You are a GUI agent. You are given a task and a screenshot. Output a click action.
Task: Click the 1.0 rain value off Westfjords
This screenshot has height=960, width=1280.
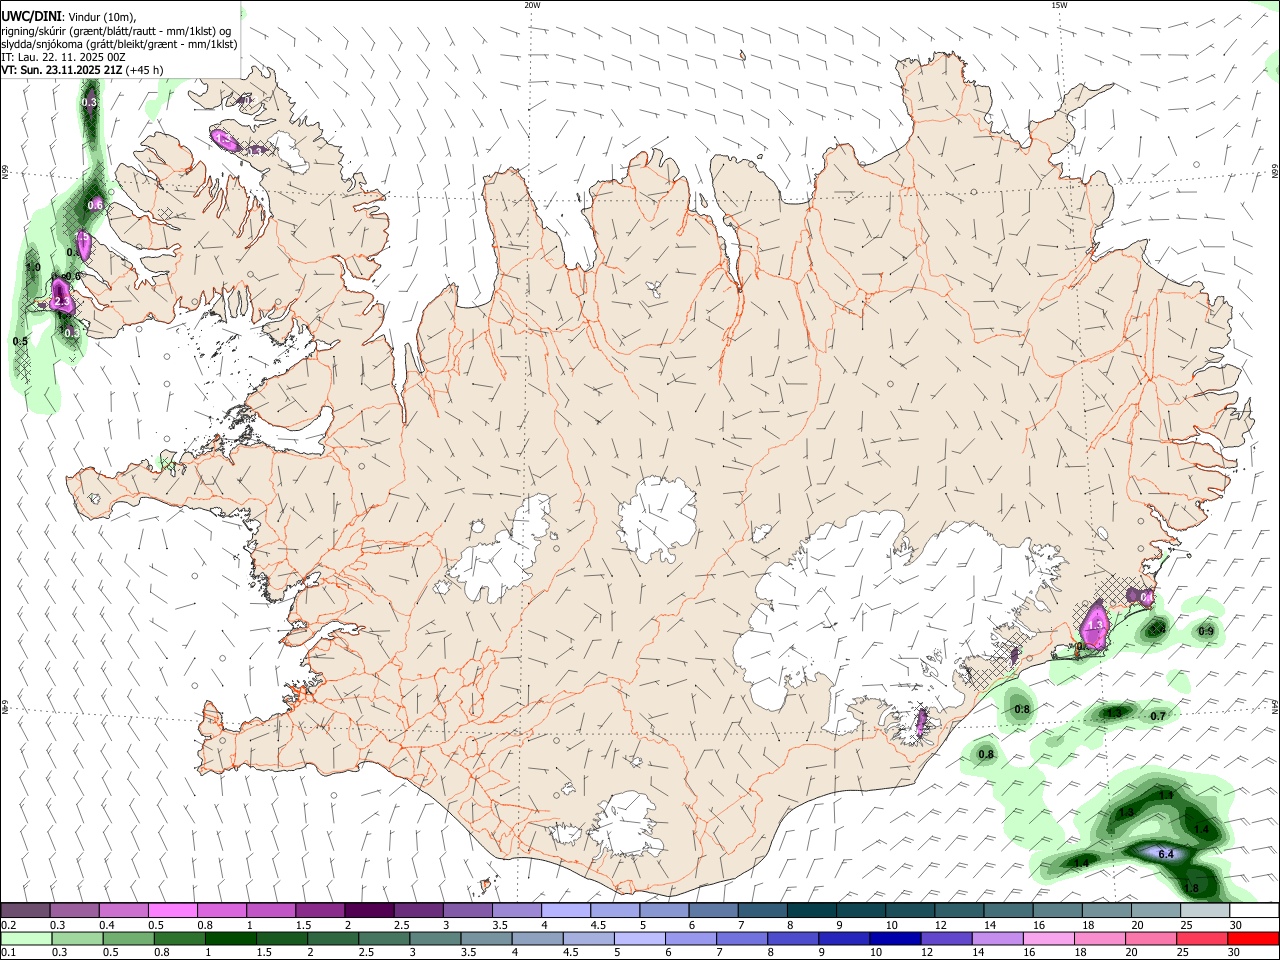pyautogui.click(x=33, y=267)
